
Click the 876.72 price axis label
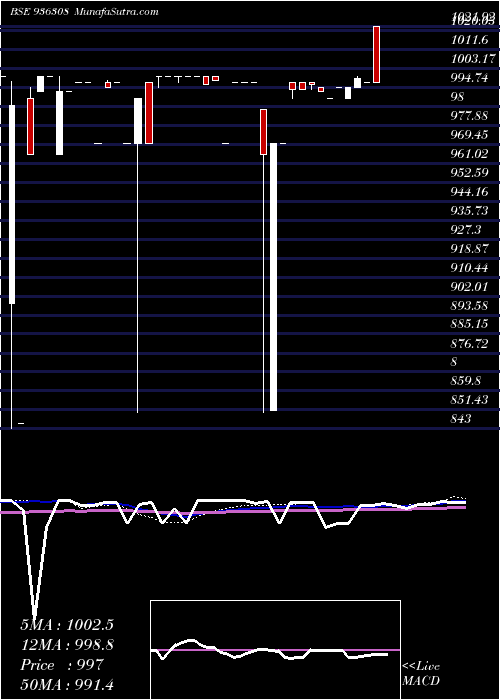click(469, 343)
